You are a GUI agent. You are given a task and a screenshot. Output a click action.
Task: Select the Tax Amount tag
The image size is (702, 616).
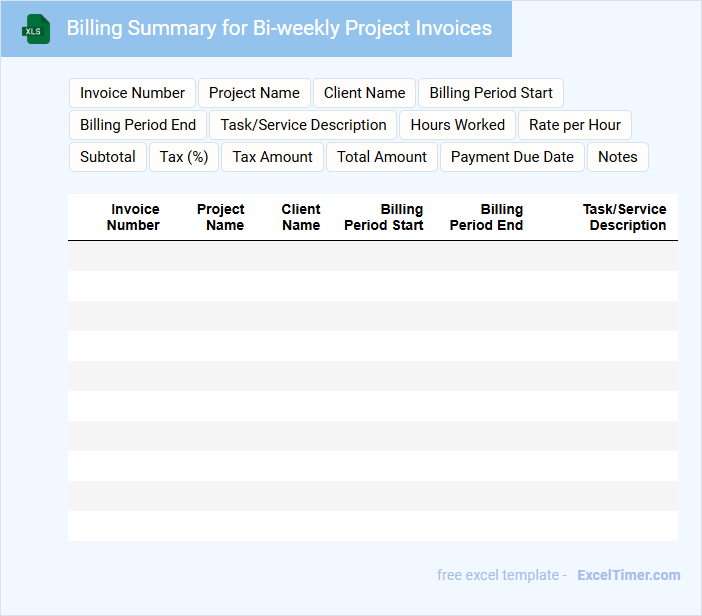[x=272, y=157]
